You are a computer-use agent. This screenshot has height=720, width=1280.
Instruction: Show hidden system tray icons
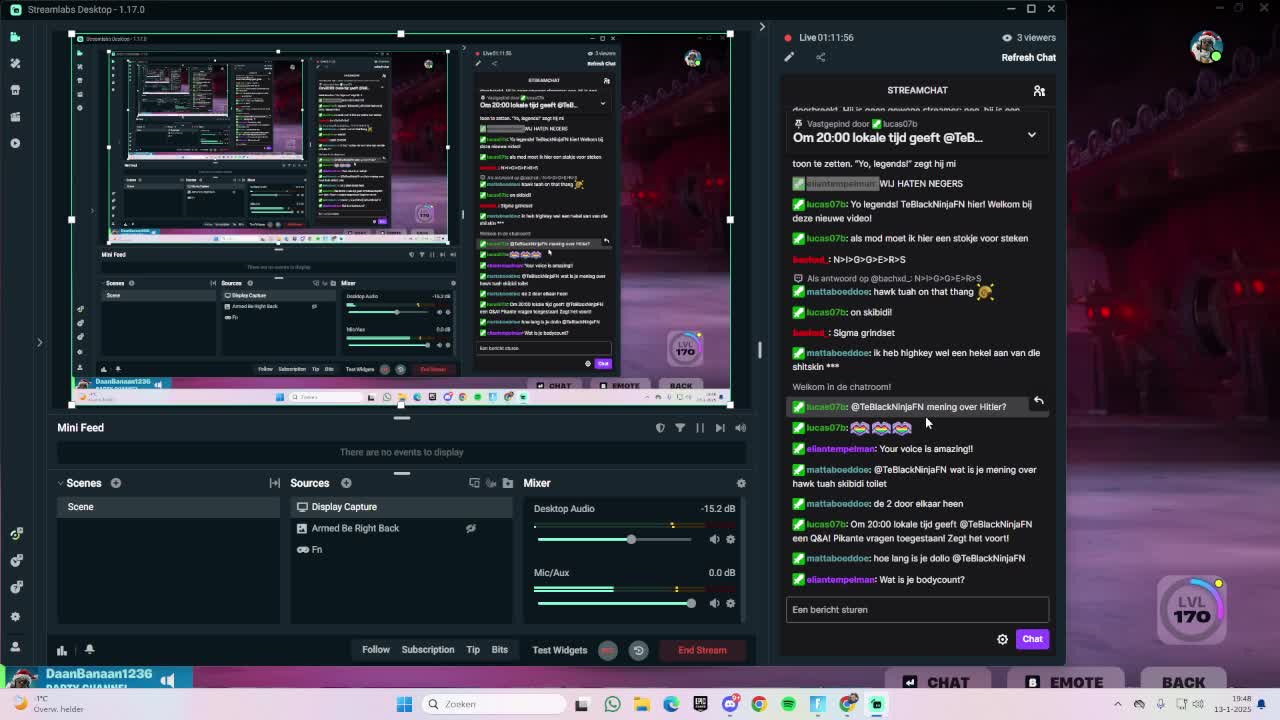point(1117,704)
